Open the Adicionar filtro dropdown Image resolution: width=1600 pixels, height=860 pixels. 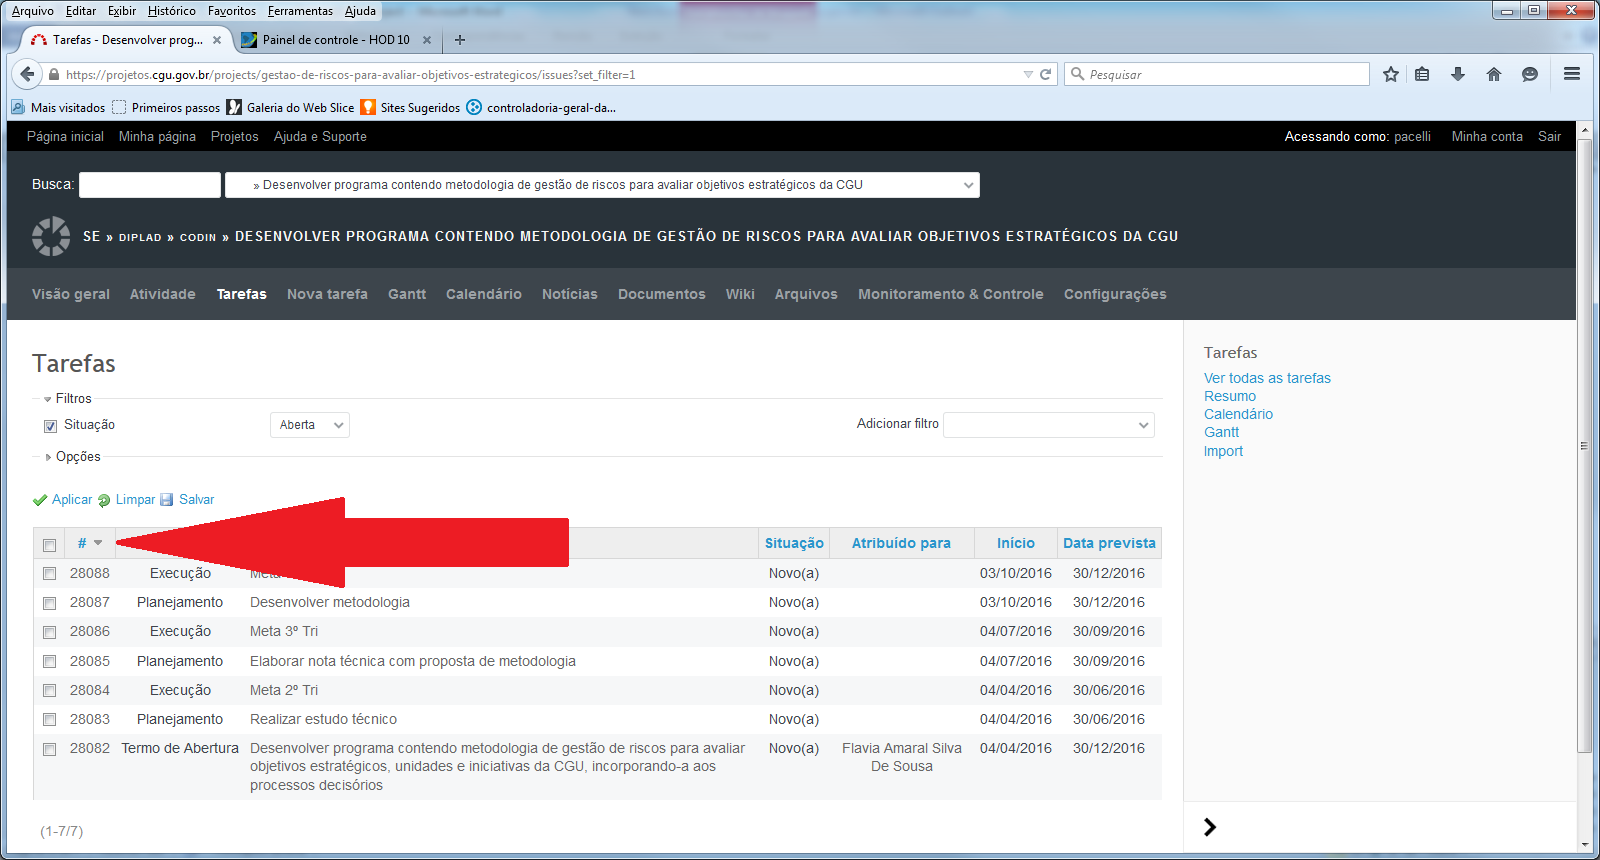(1048, 425)
